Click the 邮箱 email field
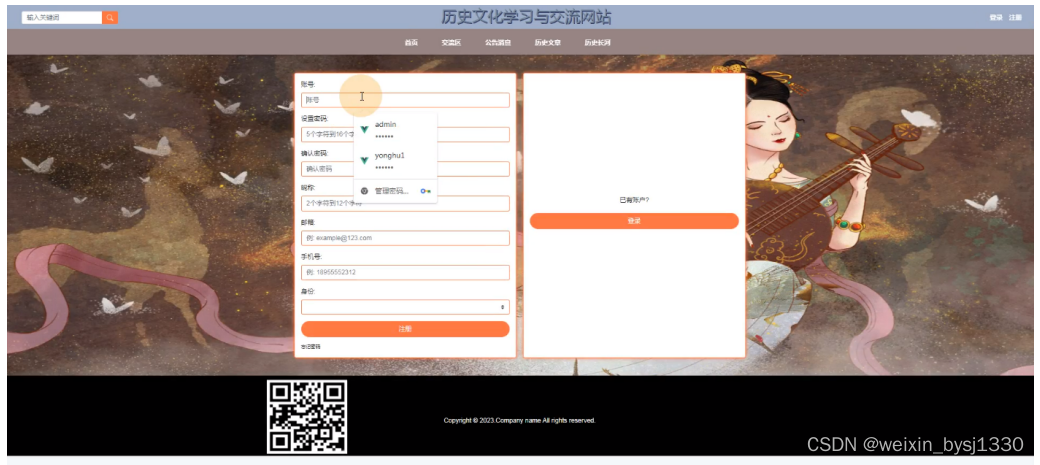Screen dimensions: 1040x465 tap(405, 238)
